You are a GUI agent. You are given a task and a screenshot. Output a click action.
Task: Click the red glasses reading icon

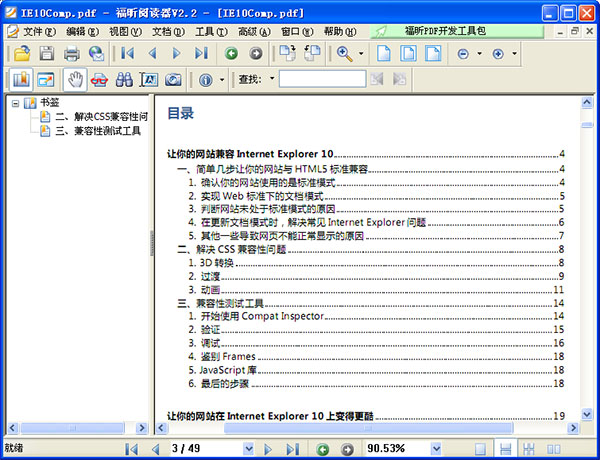(x=99, y=80)
